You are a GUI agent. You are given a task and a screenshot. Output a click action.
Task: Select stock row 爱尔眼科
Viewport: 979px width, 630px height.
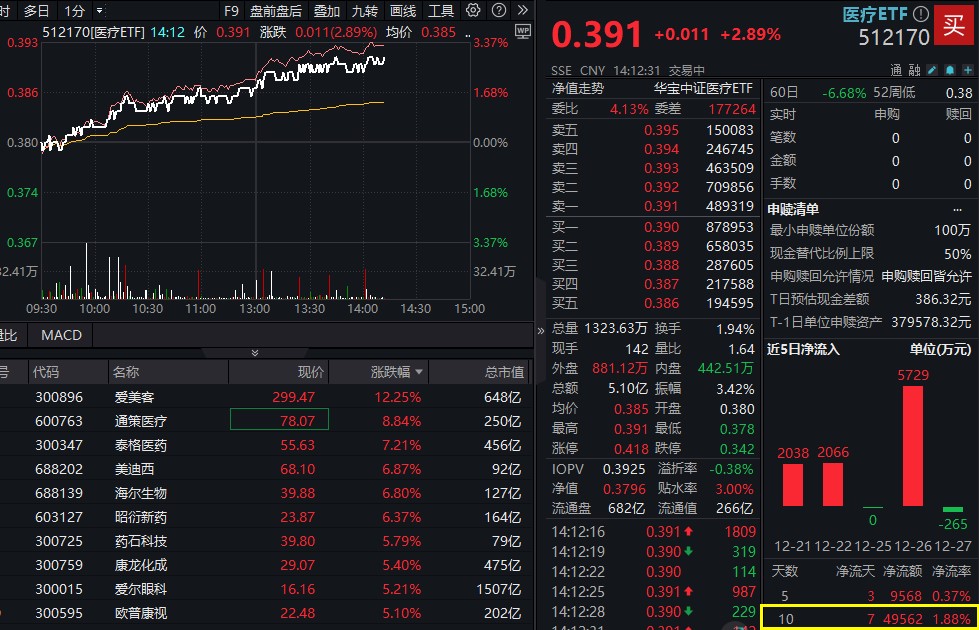point(267,589)
